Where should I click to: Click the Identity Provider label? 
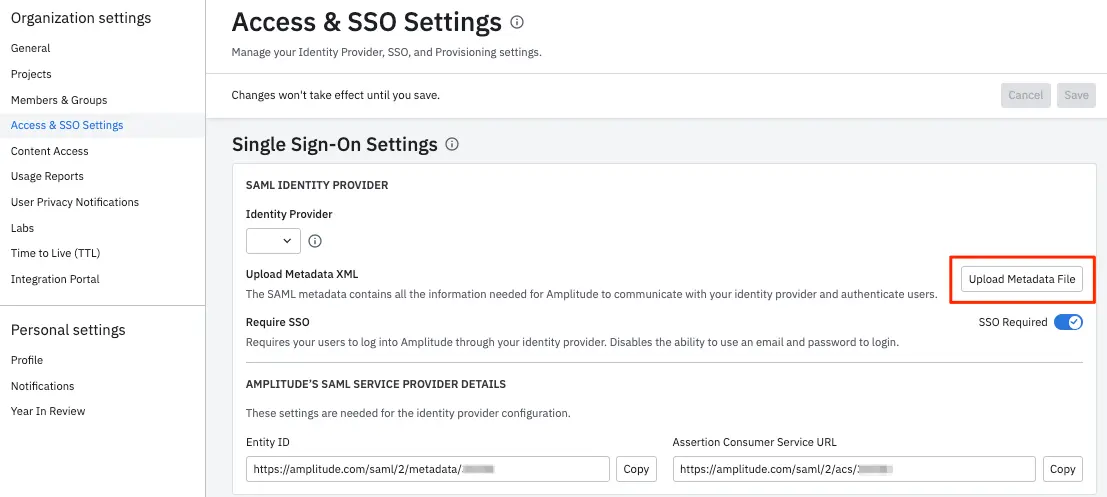point(289,213)
